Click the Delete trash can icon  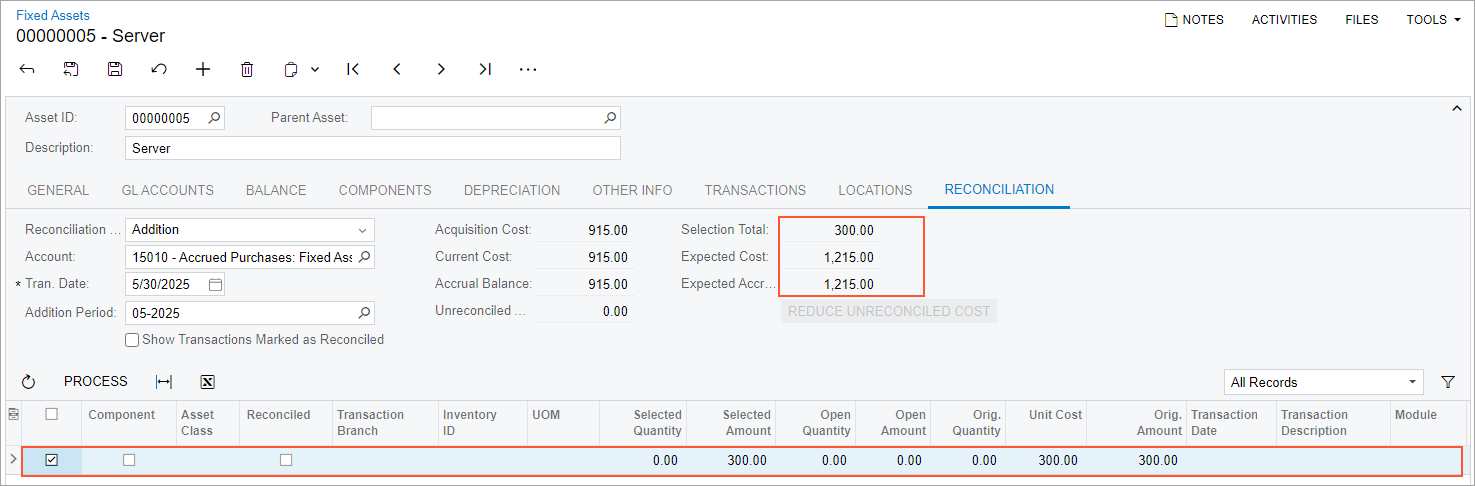[247, 69]
